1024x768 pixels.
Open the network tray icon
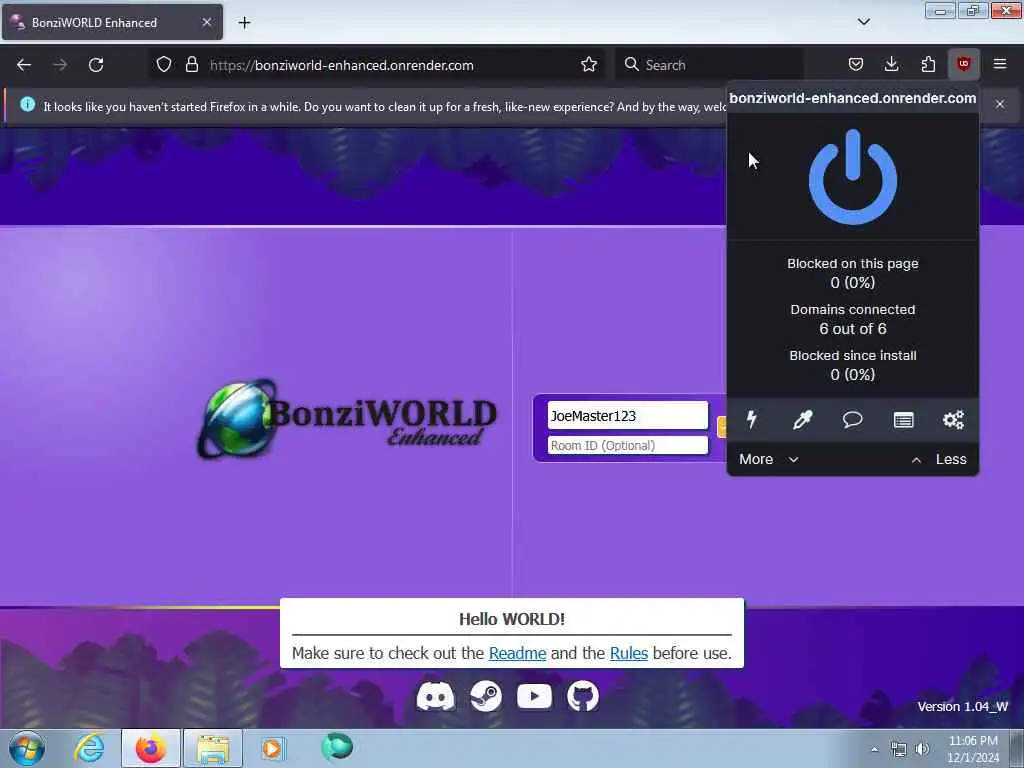click(899, 749)
